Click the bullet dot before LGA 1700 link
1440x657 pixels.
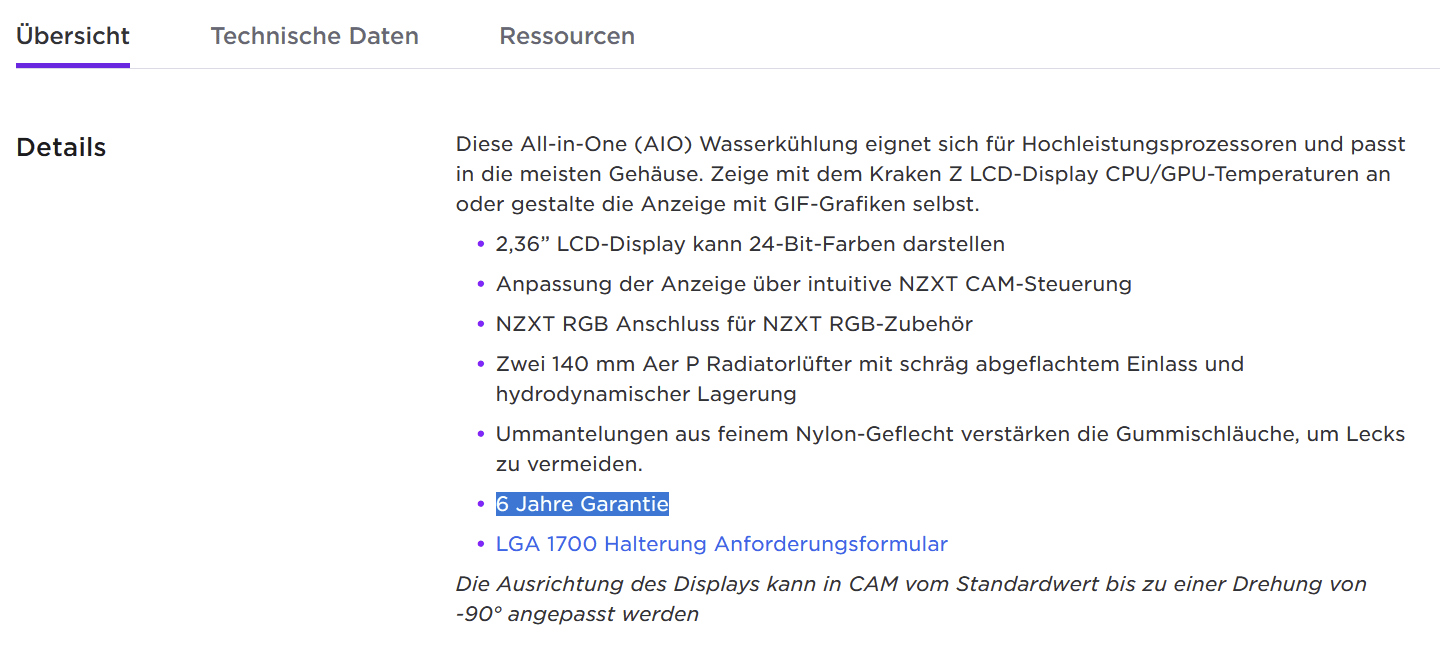coord(480,545)
